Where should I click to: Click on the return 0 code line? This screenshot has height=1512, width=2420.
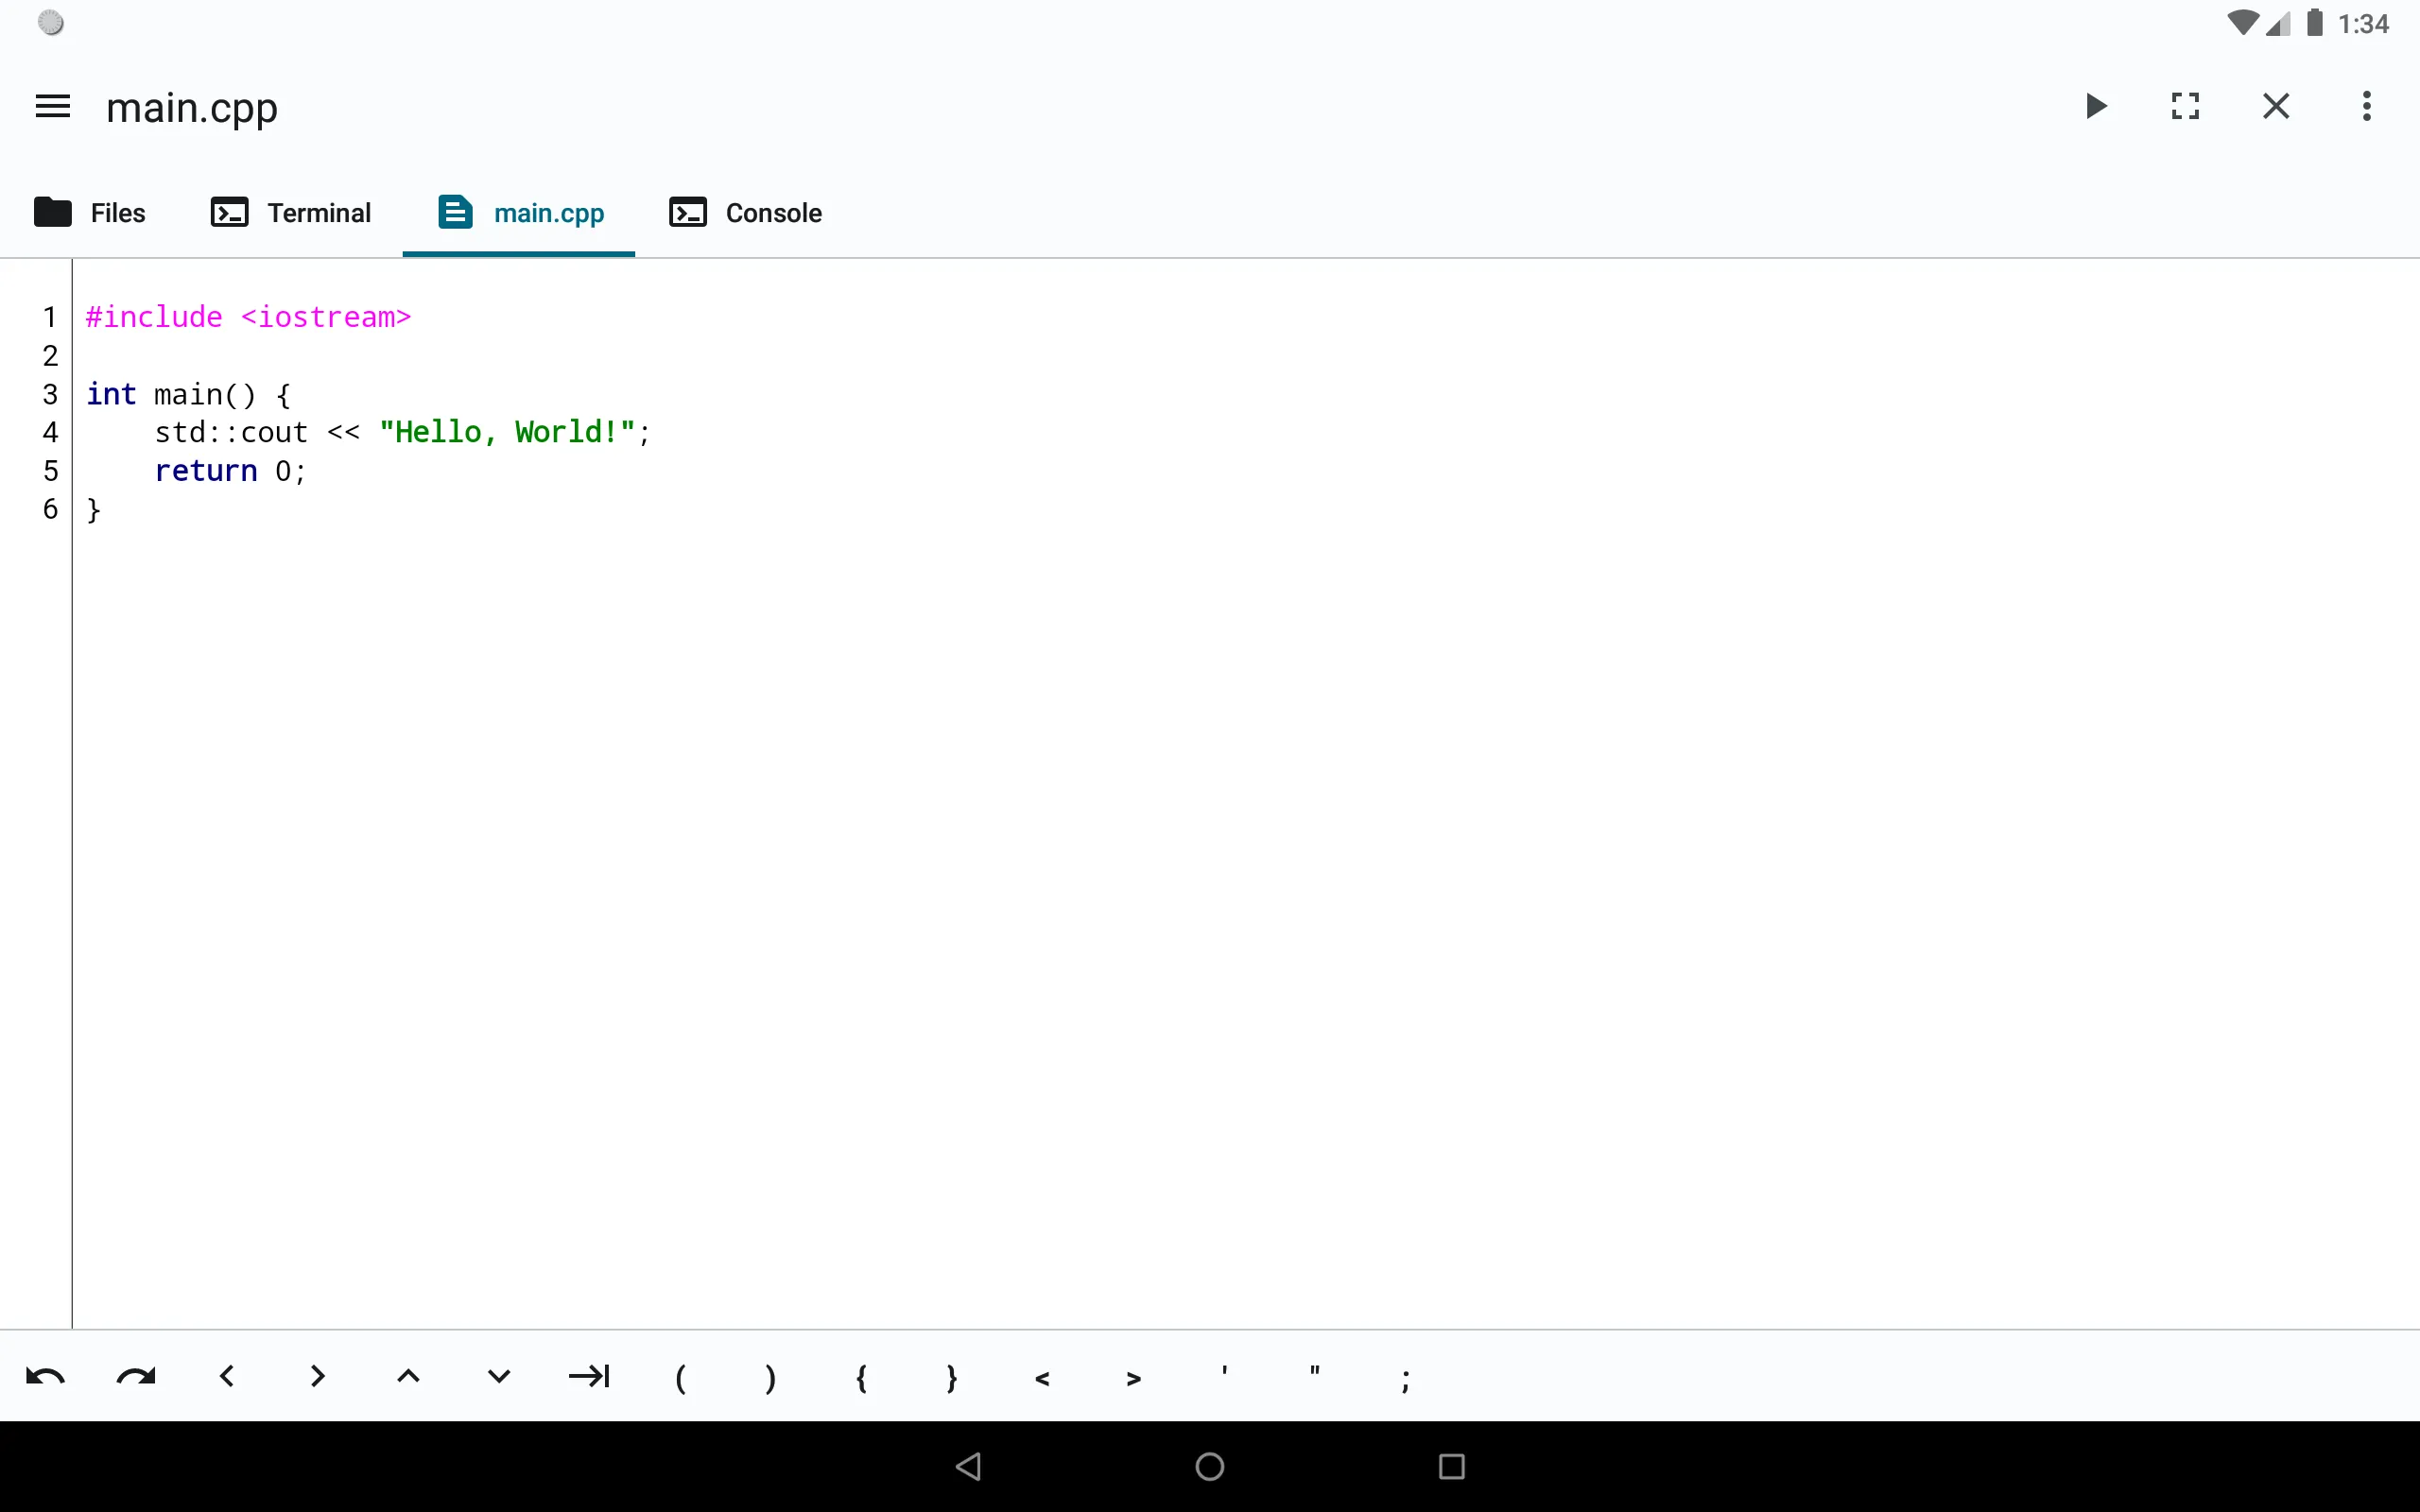229,470
